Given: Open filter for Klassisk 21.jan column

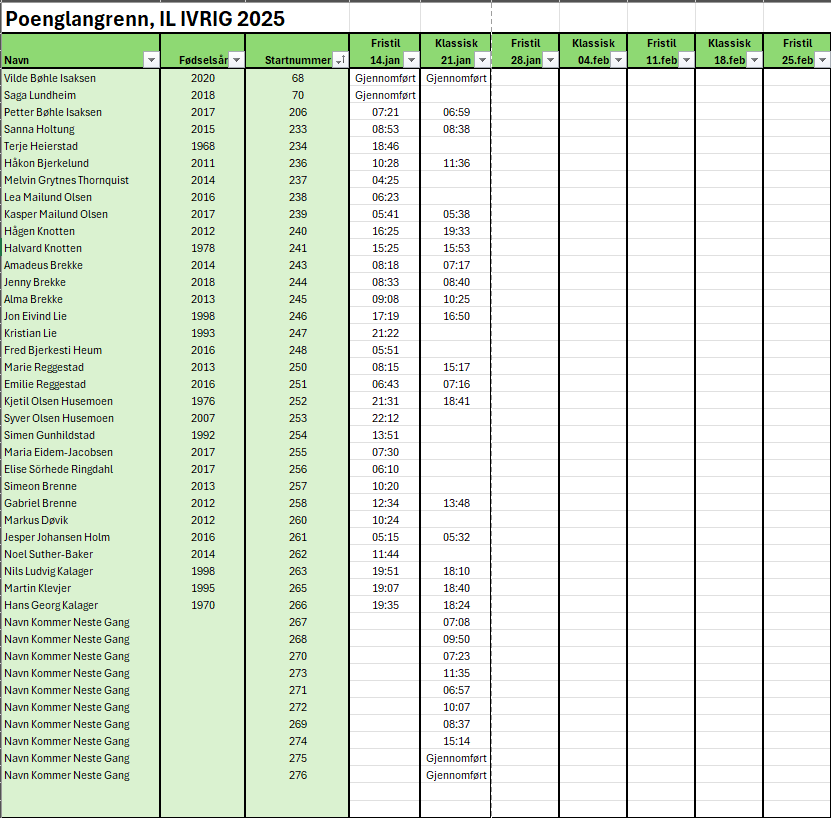Looking at the screenshot, I should click(x=481, y=60).
